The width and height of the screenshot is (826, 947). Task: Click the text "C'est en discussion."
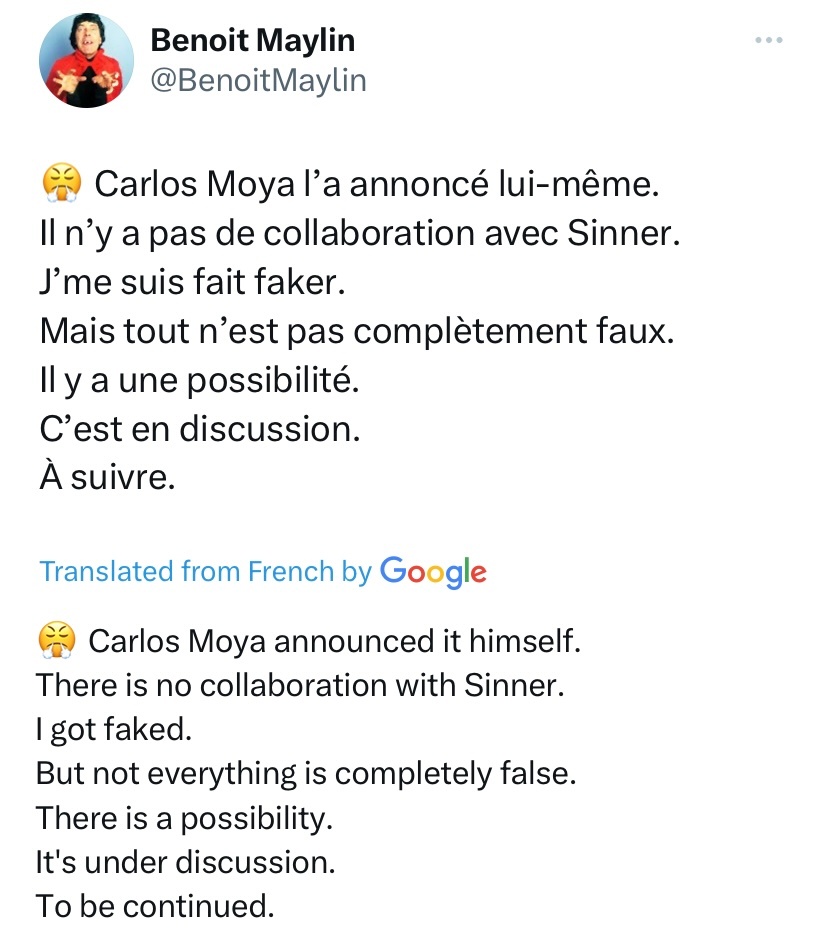200,429
